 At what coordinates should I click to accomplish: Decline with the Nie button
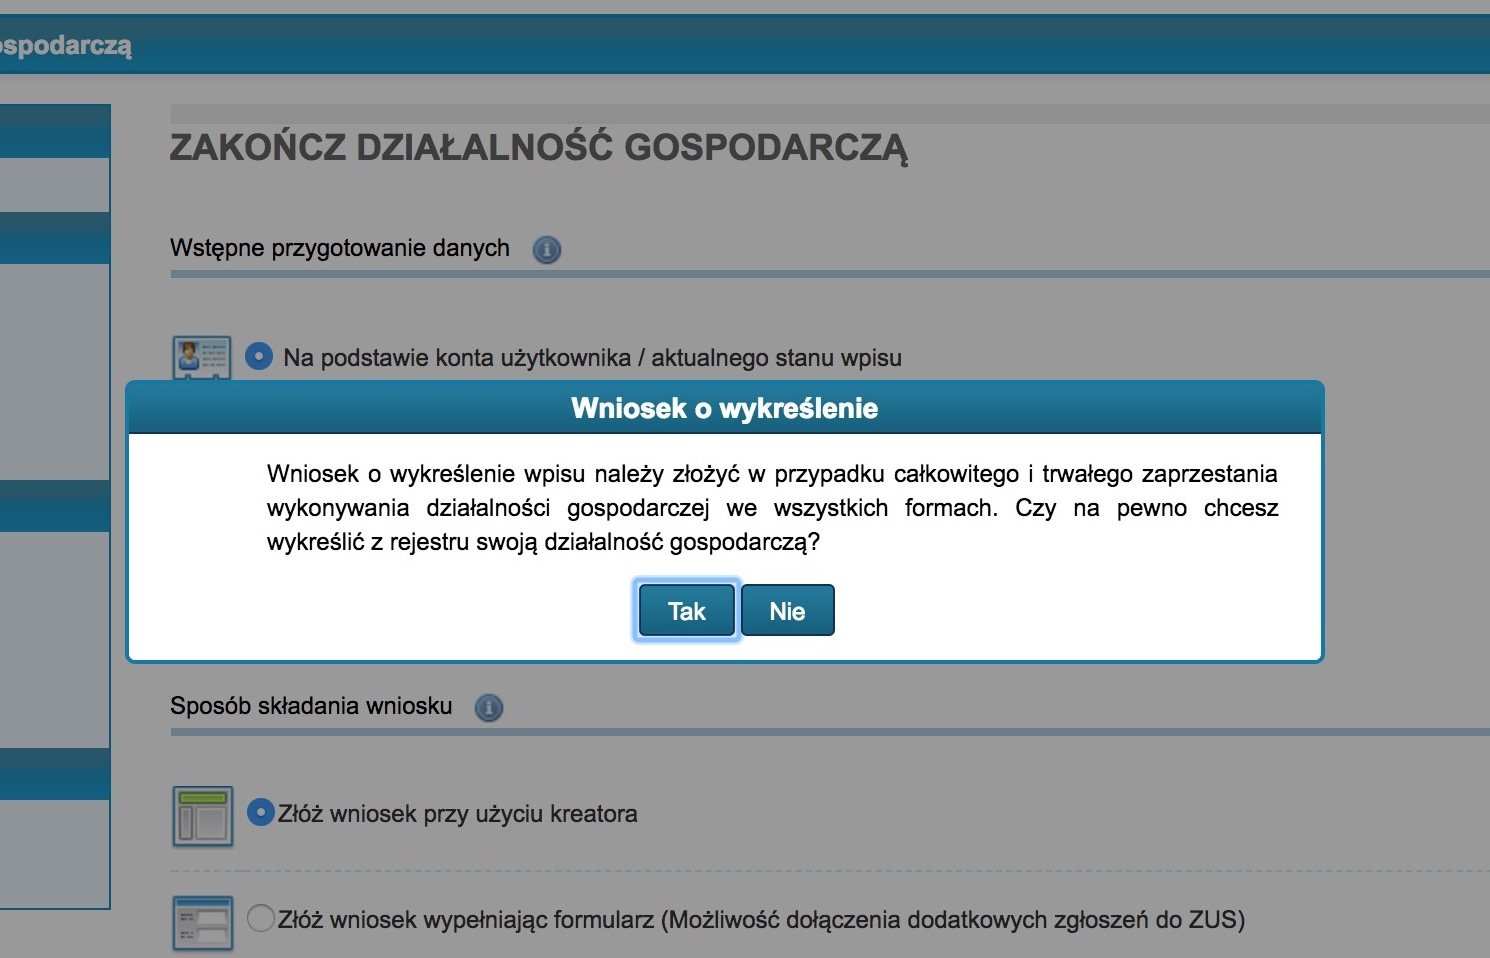point(788,610)
